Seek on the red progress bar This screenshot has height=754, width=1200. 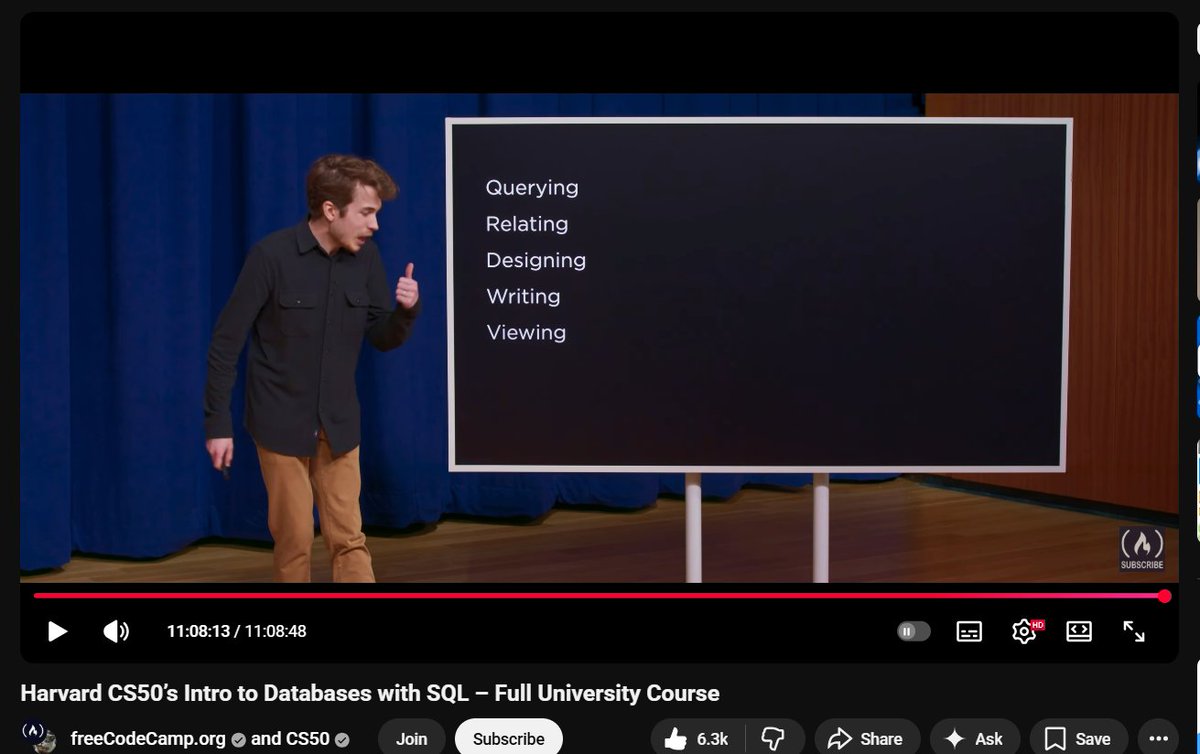[x=598, y=596]
